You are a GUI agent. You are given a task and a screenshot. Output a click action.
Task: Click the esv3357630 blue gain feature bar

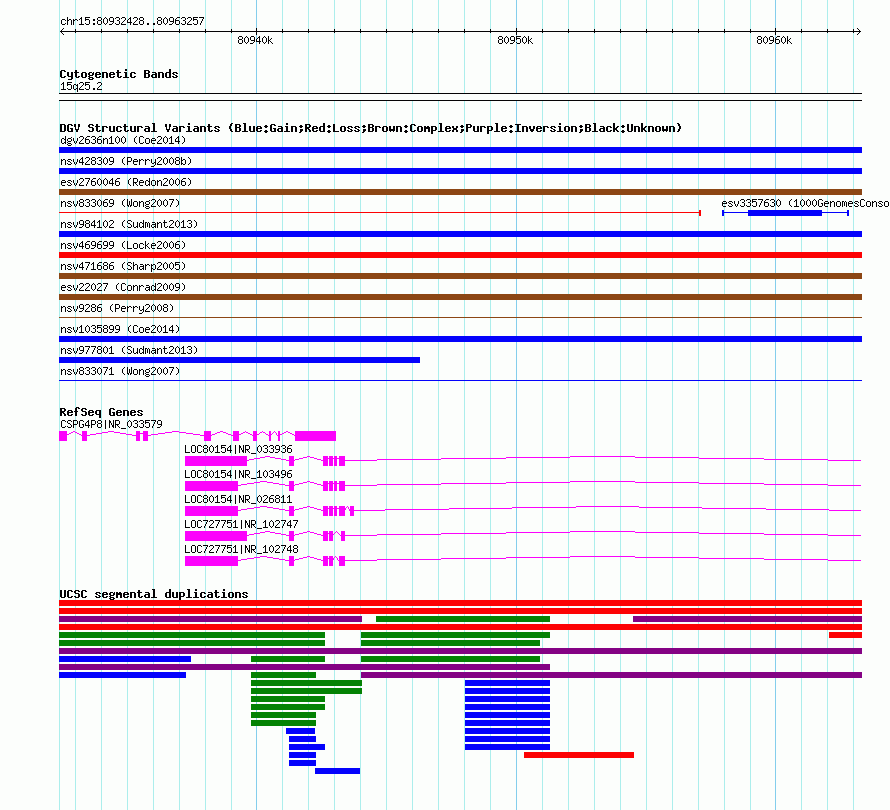[x=785, y=213]
